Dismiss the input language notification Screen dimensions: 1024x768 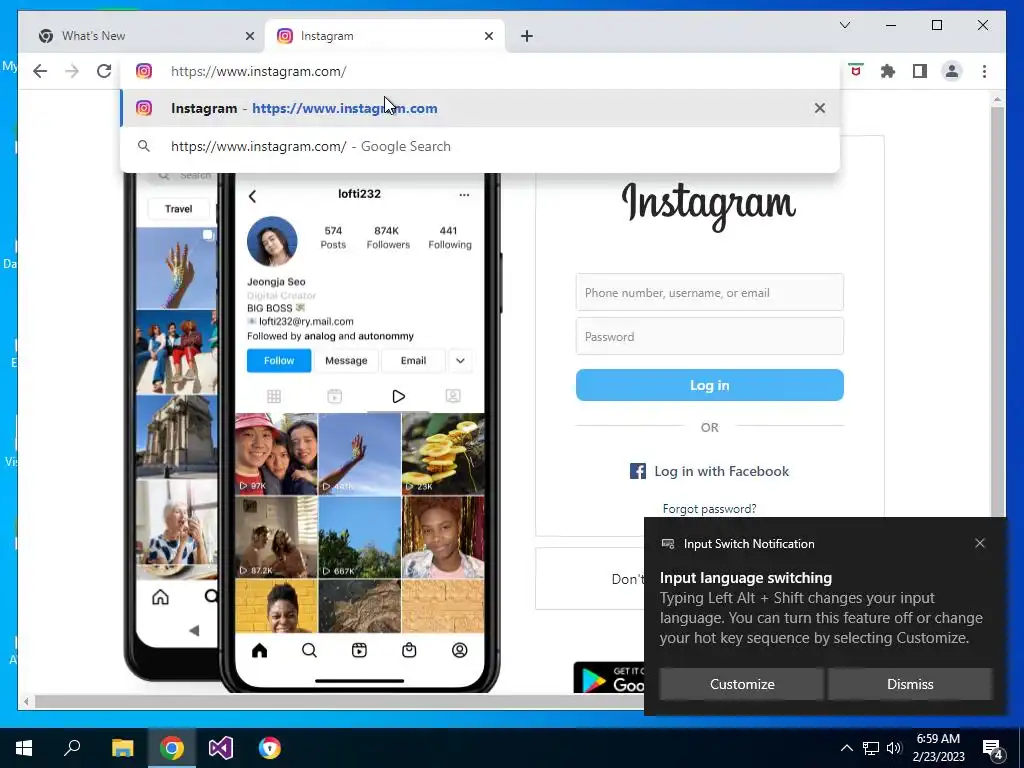(910, 684)
